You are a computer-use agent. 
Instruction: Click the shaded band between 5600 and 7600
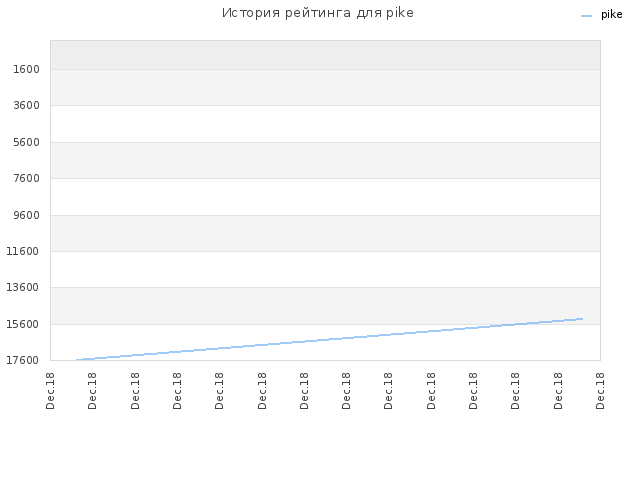pyautogui.click(x=325, y=160)
